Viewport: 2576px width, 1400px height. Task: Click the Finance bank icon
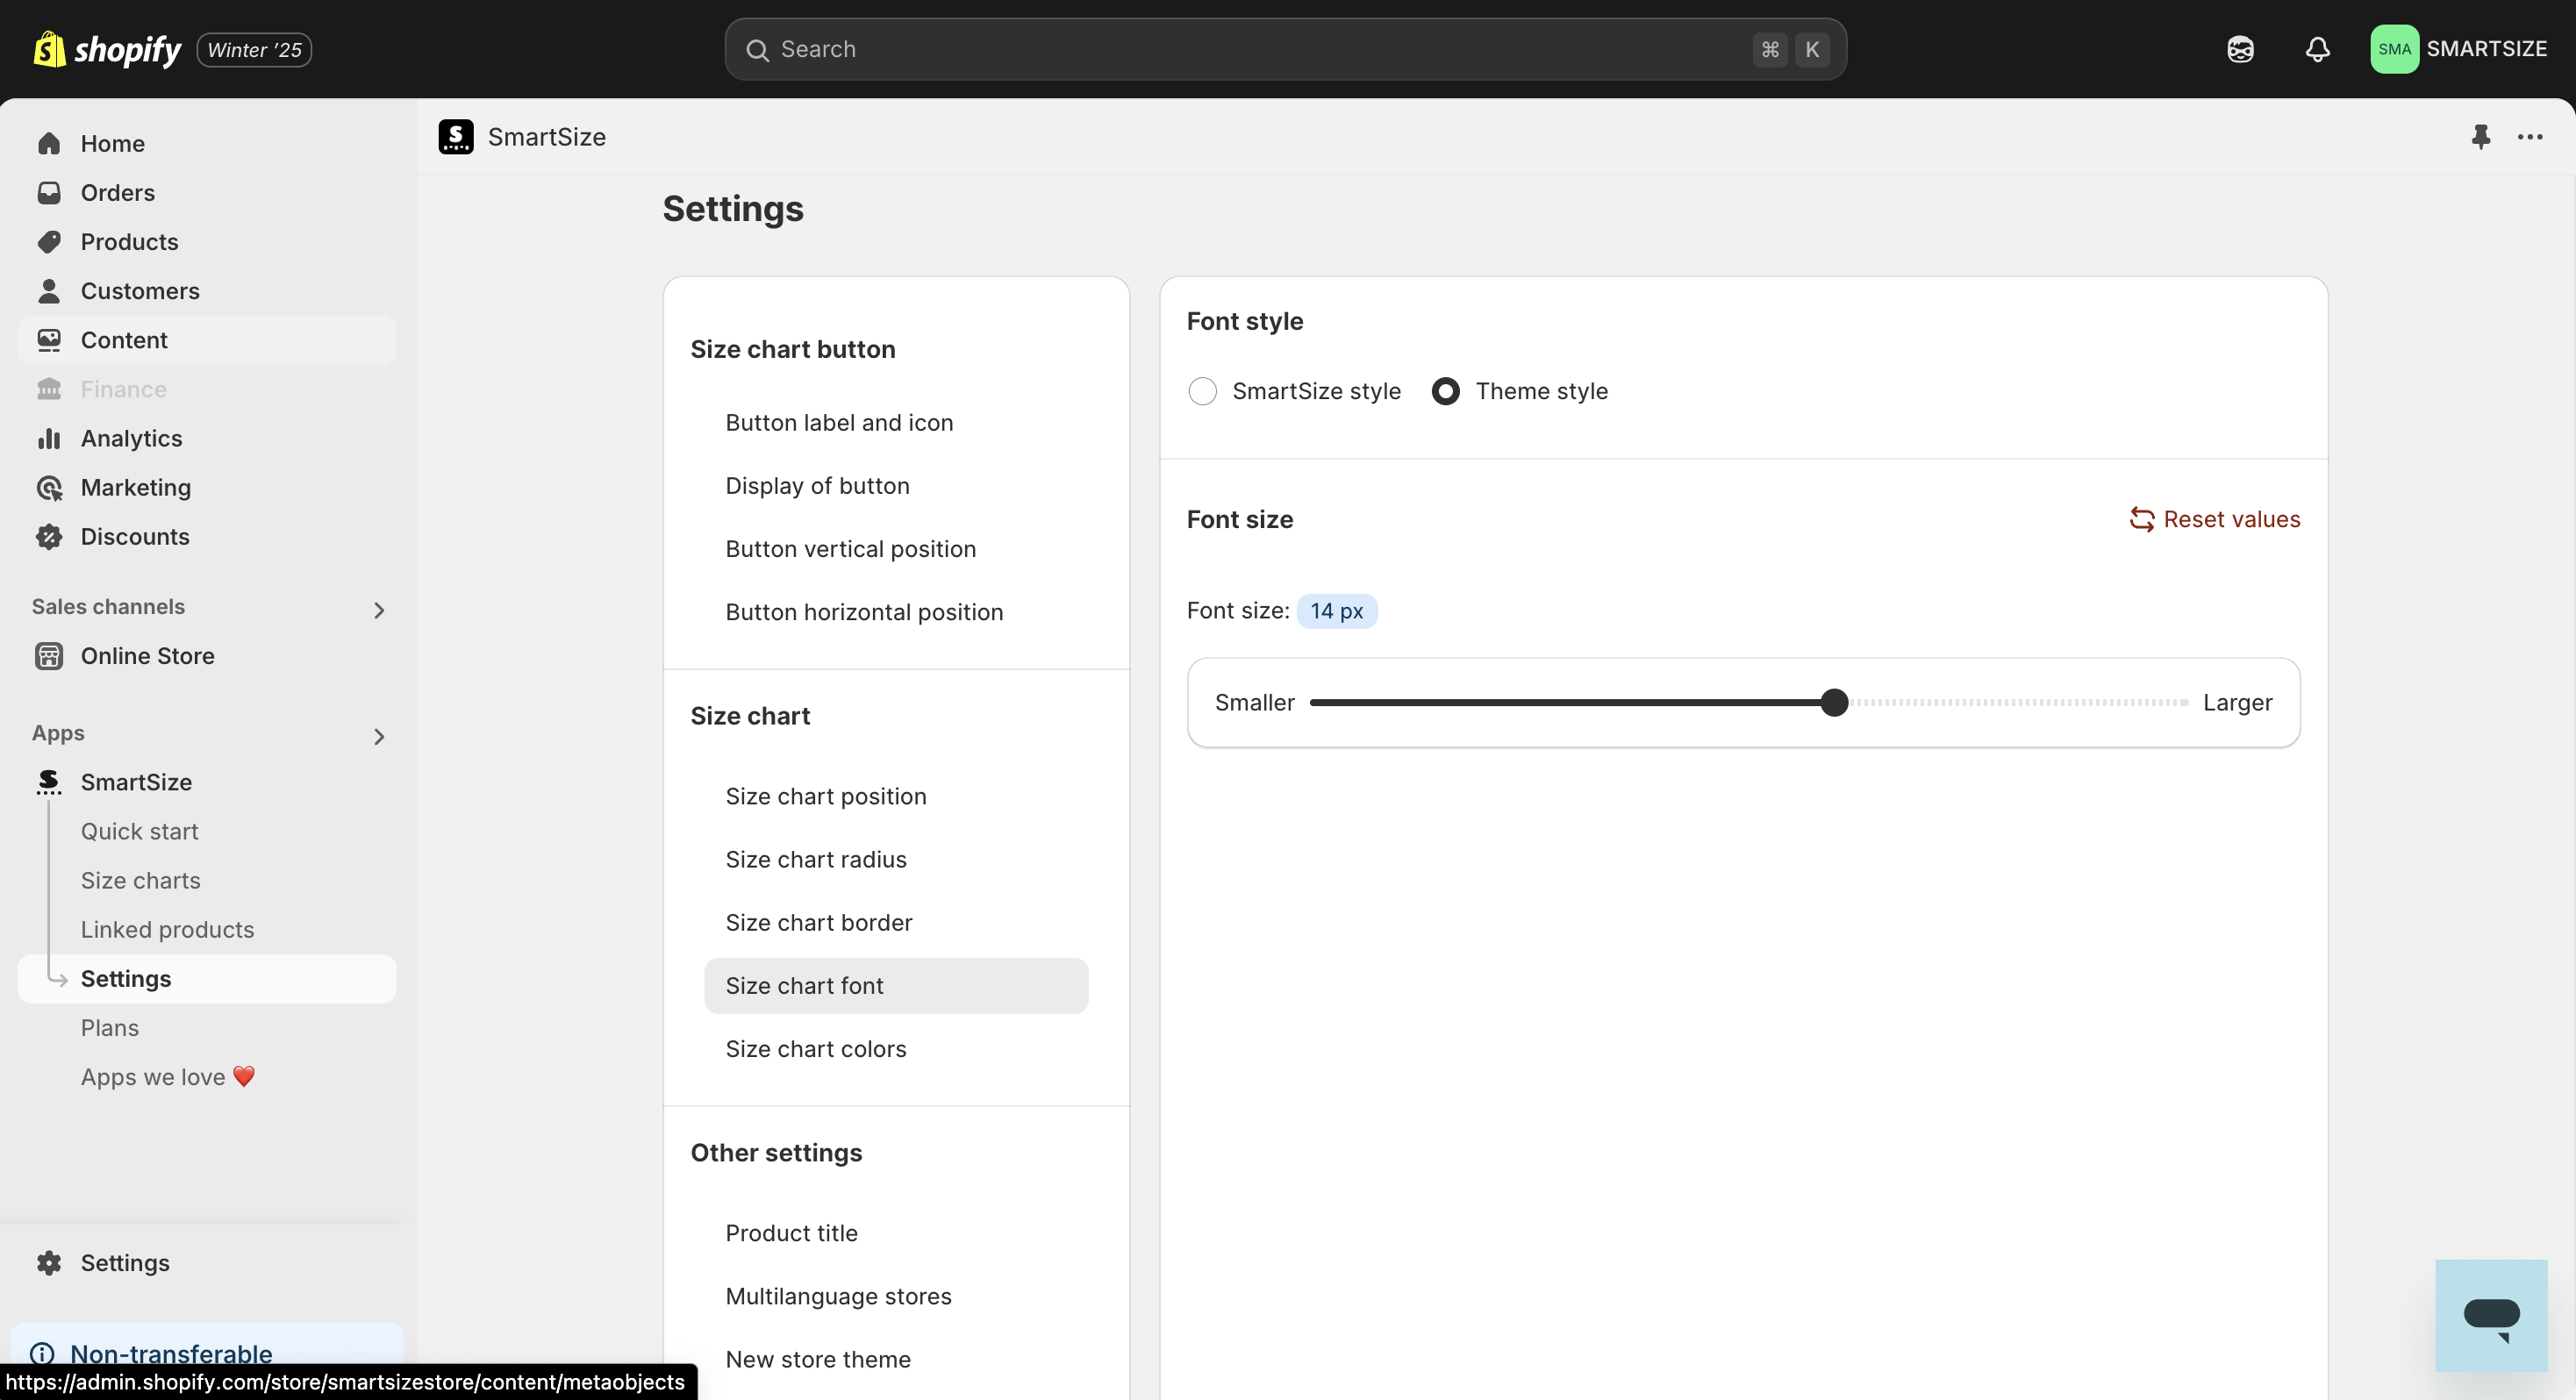[x=49, y=389]
